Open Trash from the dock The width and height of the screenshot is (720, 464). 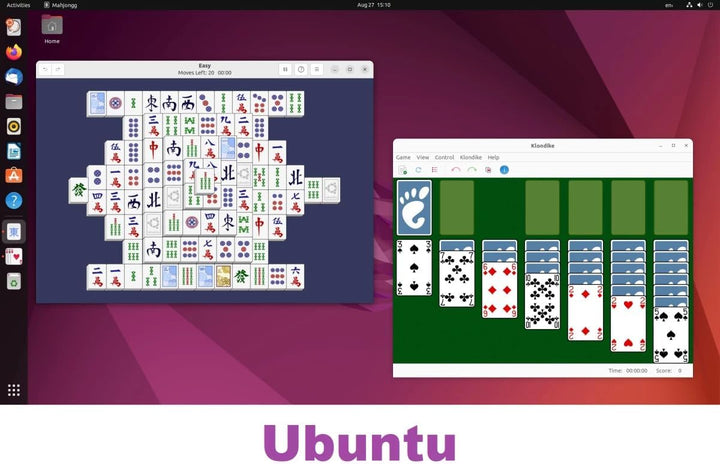click(x=14, y=281)
